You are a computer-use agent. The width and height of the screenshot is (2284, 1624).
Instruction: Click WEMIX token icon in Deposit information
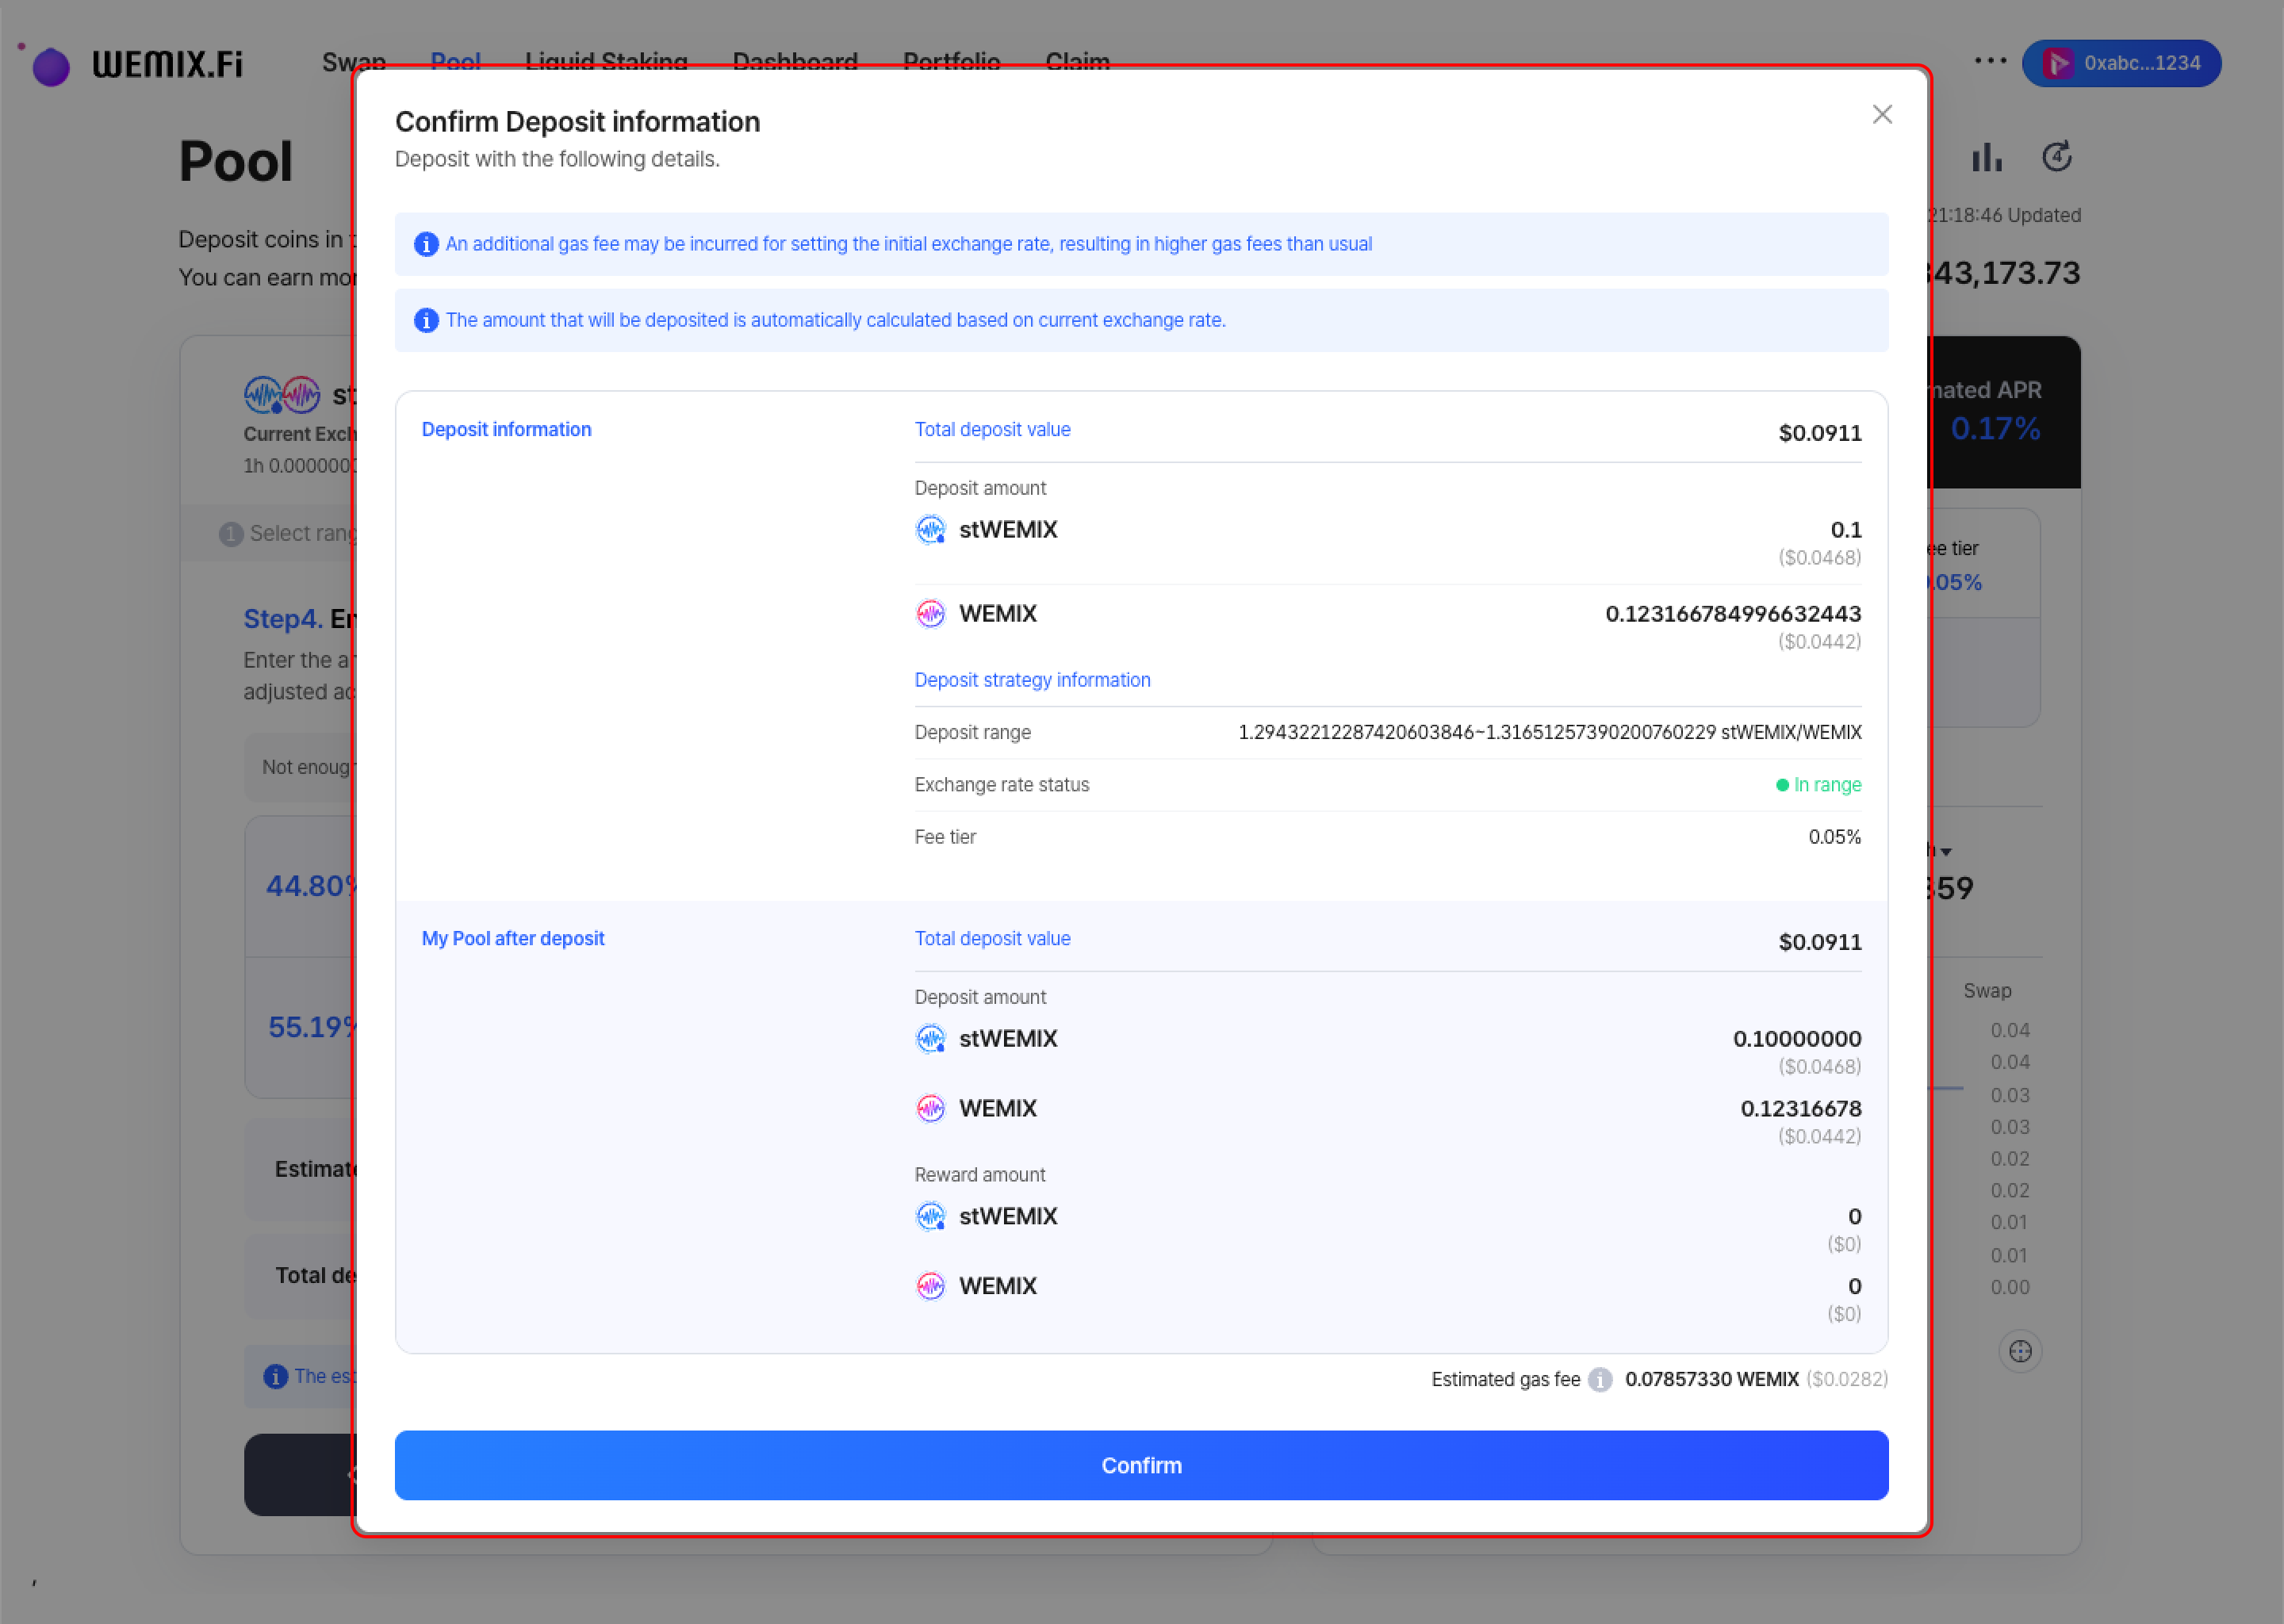pyautogui.click(x=931, y=614)
